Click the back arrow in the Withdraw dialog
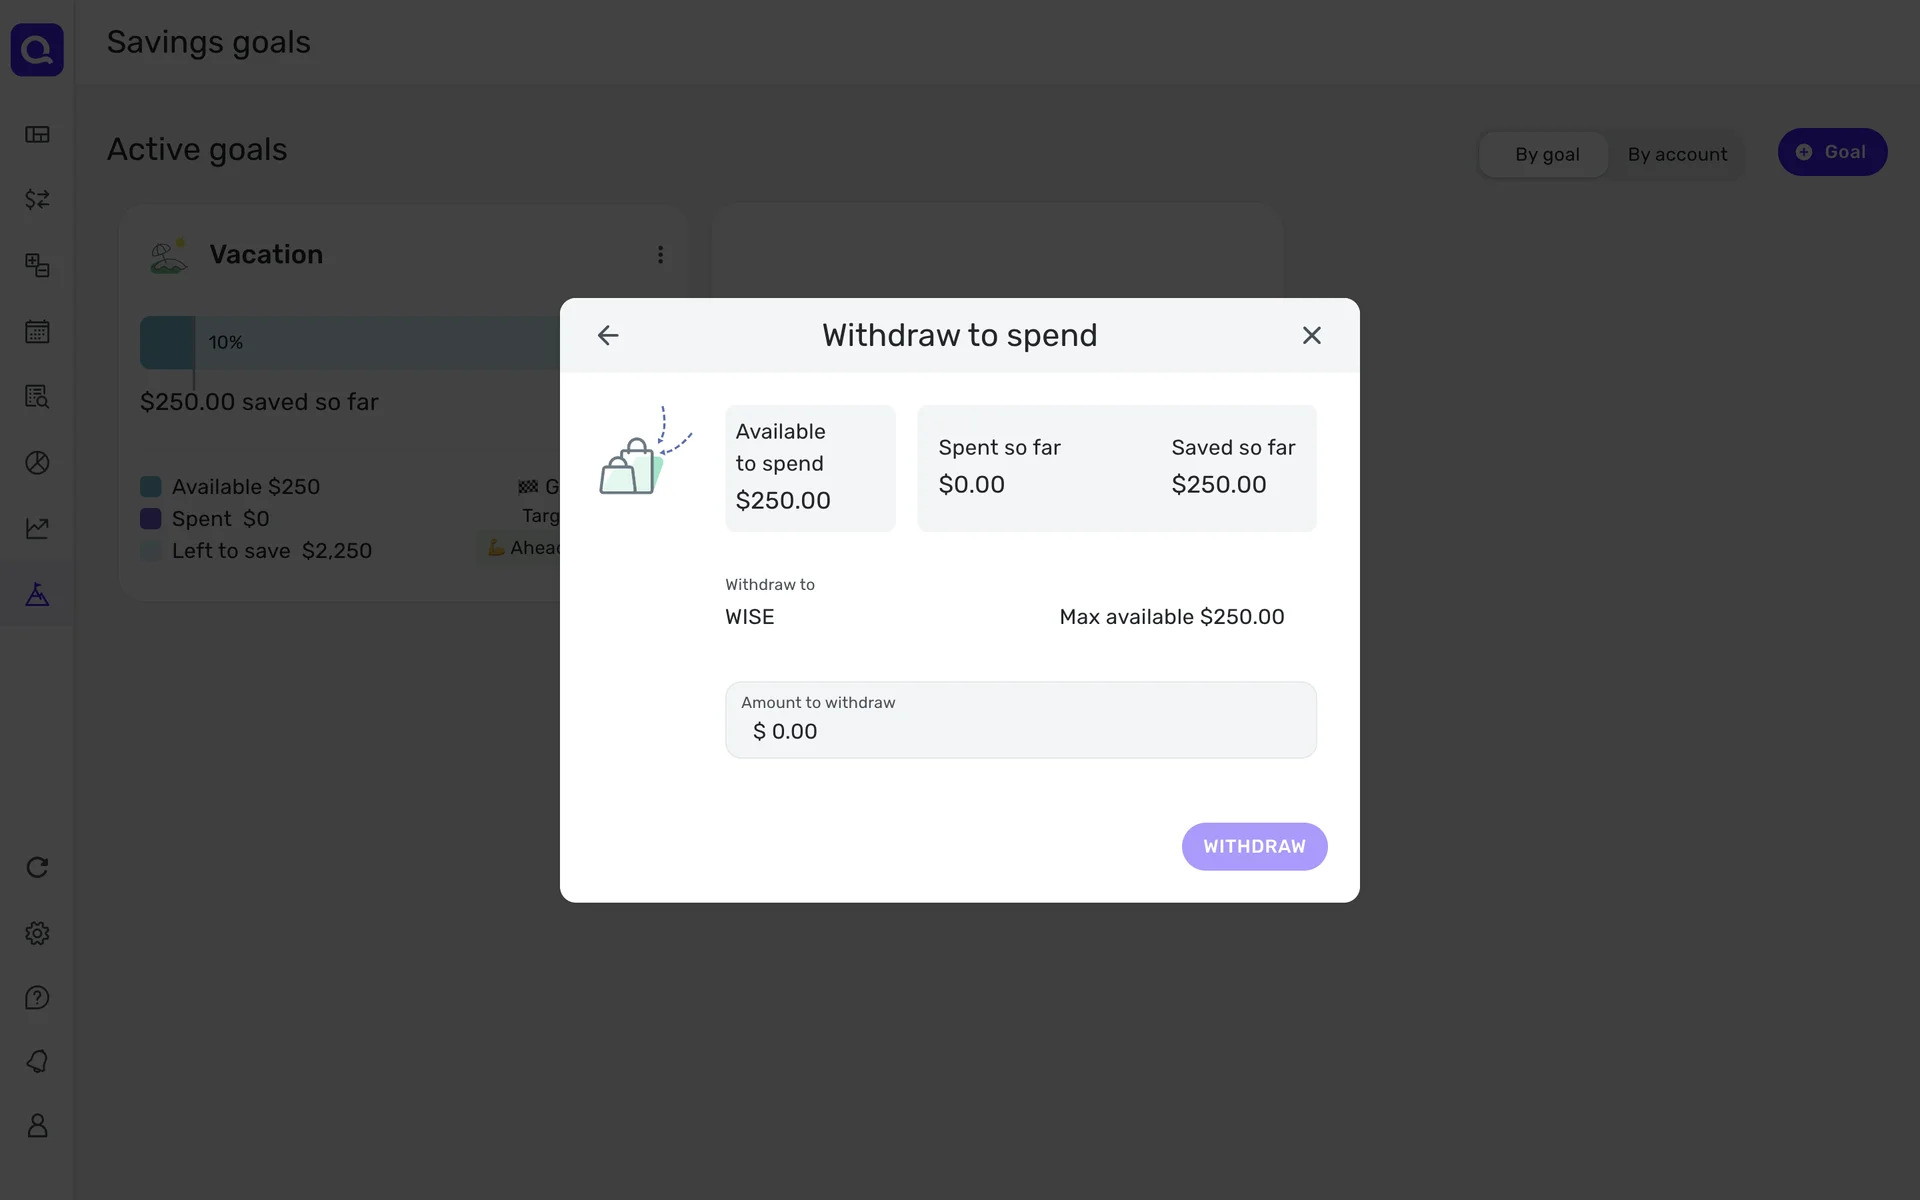Viewport: 1920px width, 1200px height. click(x=608, y=335)
